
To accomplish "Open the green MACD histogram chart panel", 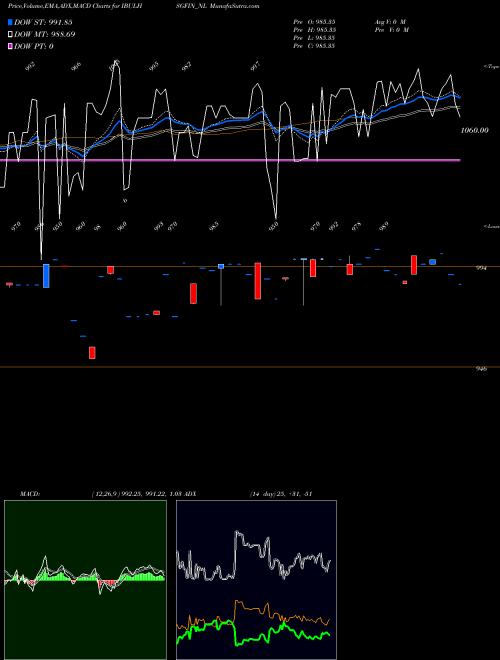I will 85,580.
